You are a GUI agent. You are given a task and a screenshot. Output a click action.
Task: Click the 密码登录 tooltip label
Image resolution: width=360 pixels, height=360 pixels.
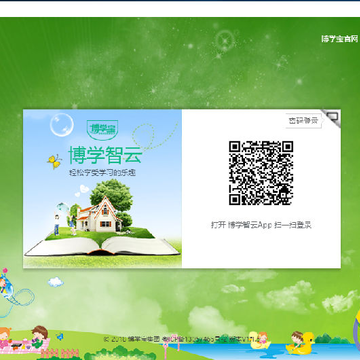tap(303, 121)
